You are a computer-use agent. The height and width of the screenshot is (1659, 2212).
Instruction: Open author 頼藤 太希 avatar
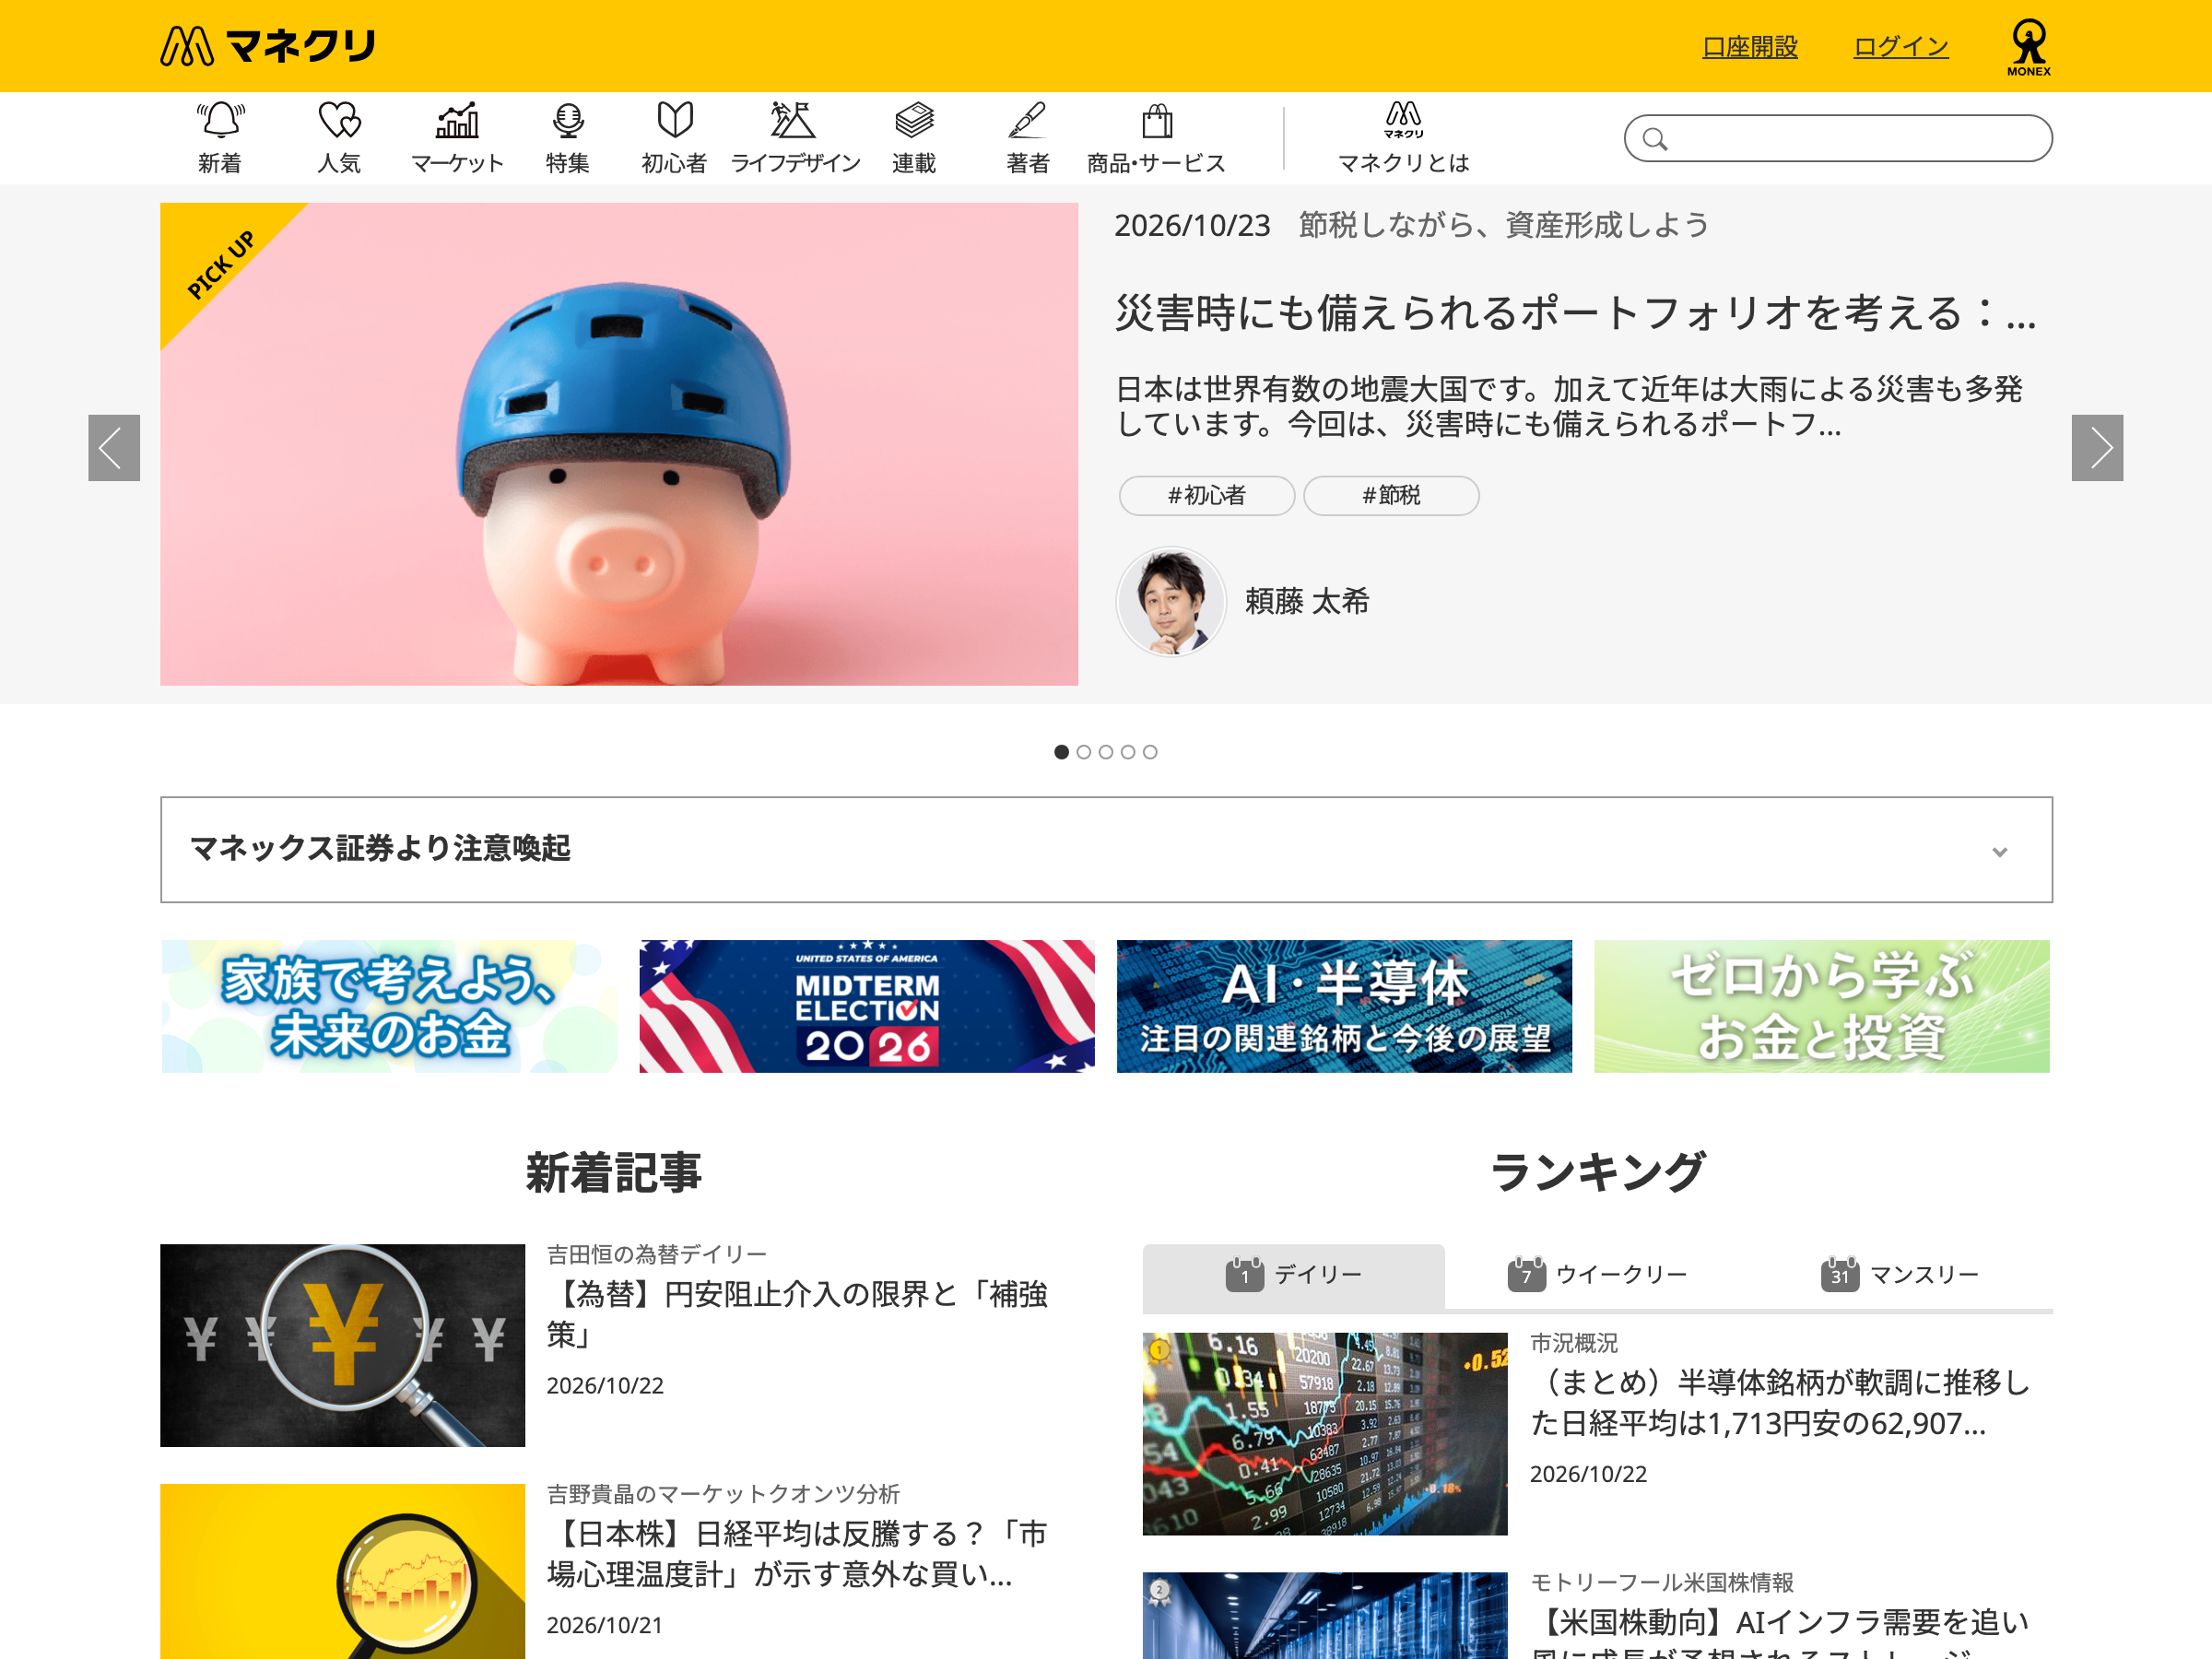(x=1171, y=601)
